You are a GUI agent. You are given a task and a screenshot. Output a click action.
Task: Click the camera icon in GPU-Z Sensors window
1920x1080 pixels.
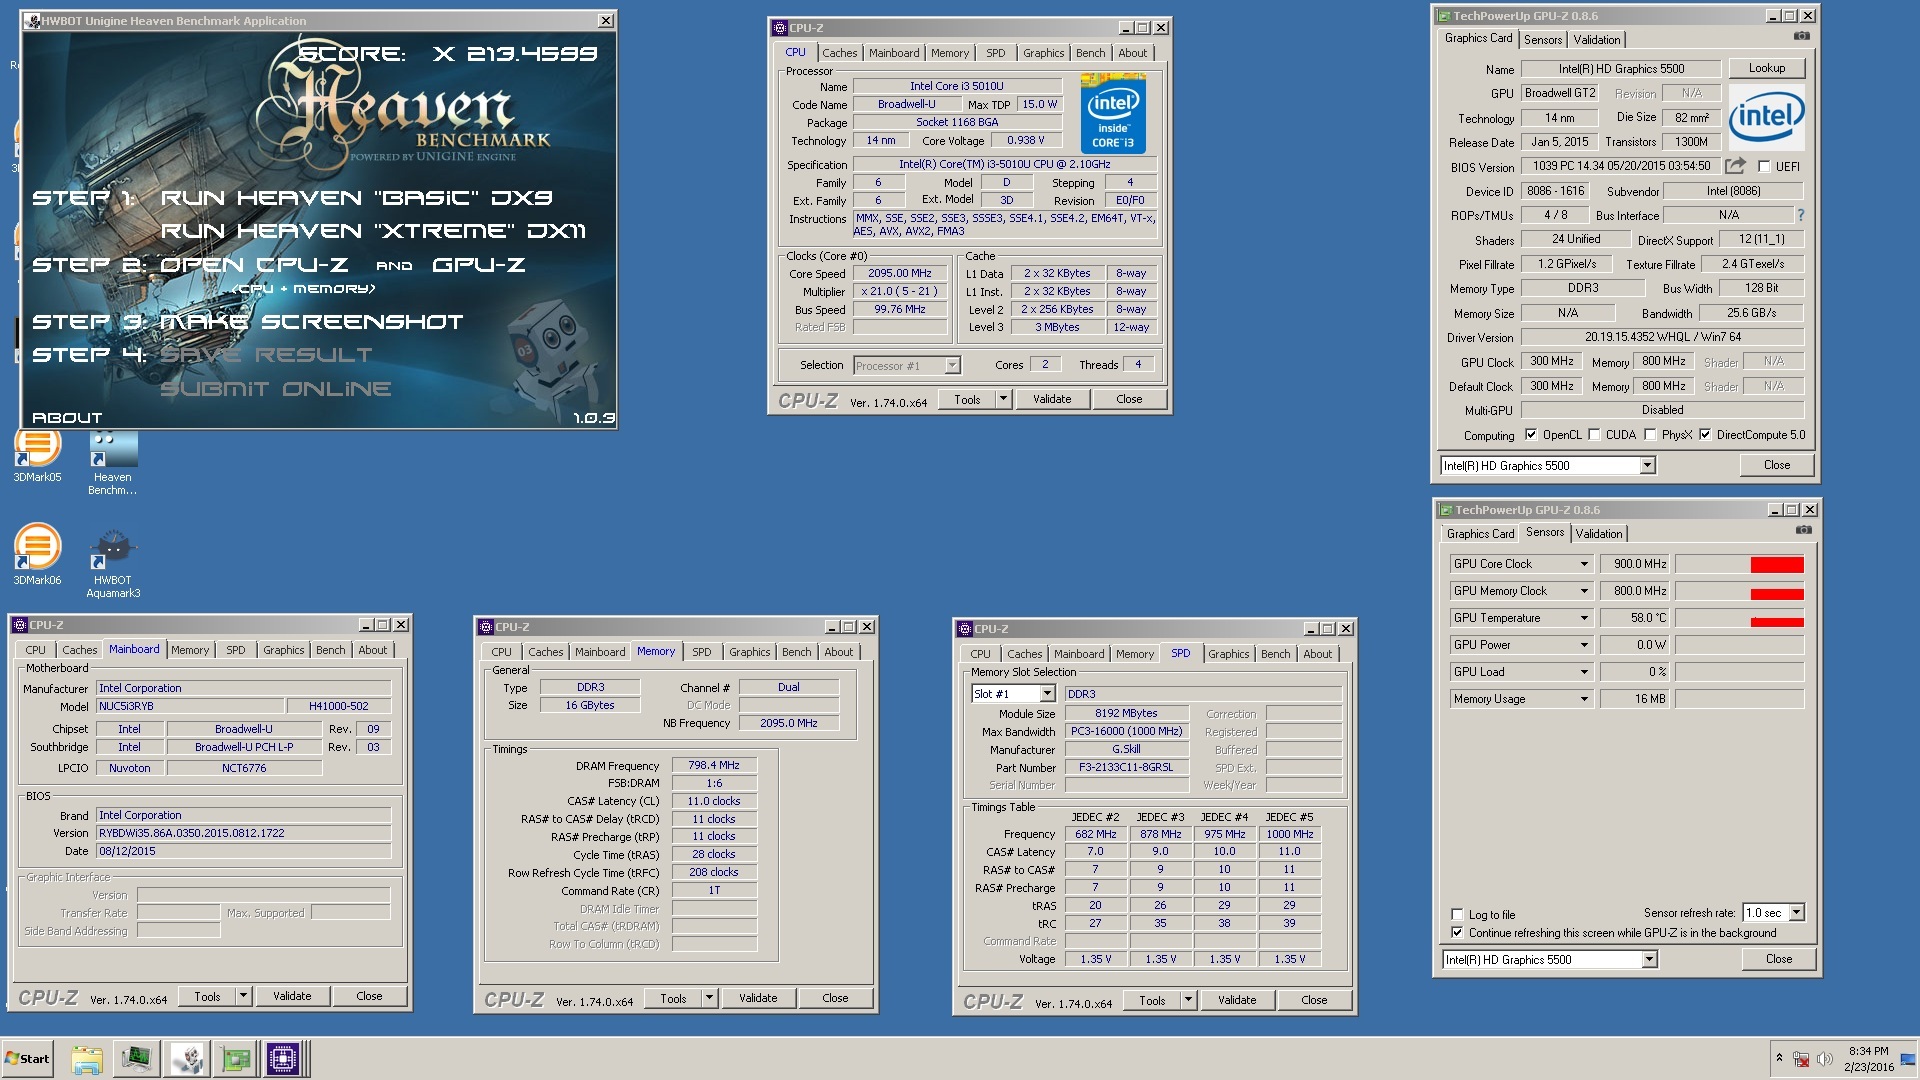(x=1803, y=530)
